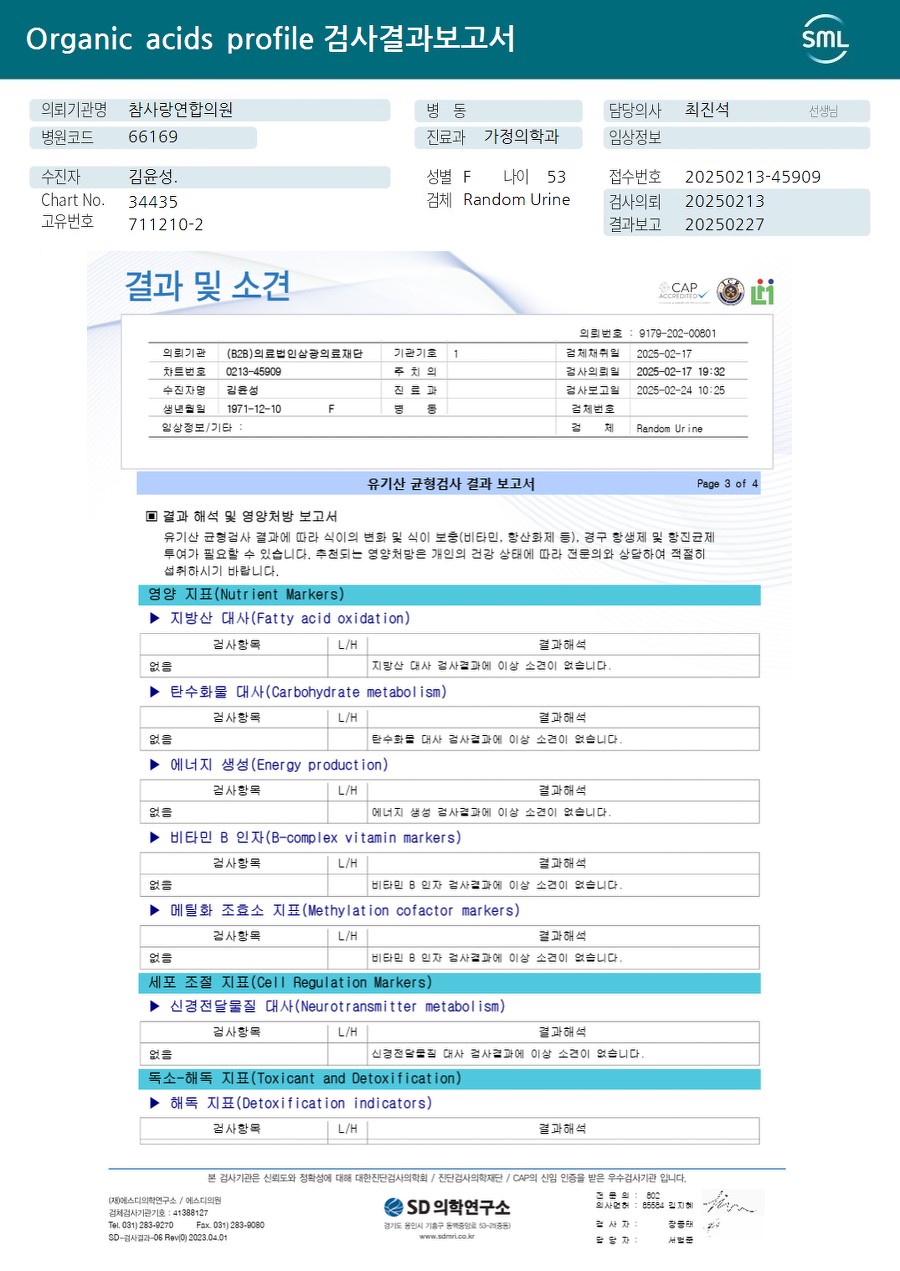This screenshot has width=900, height=1271.
Task: Click the SML logo in header
Action: (825, 38)
